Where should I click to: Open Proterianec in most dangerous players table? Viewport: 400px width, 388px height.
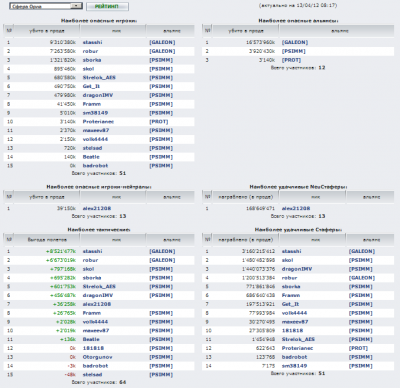pos(98,122)
